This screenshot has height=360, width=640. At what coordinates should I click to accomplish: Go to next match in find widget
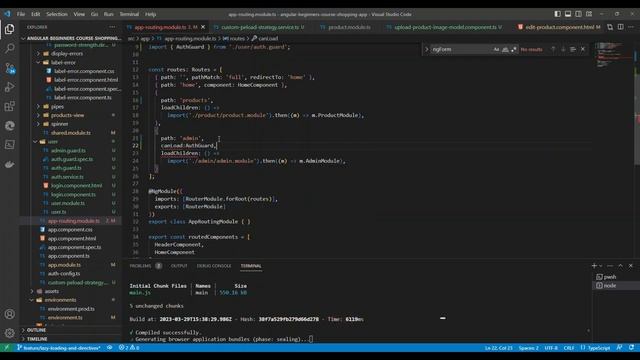pos(563,49)
